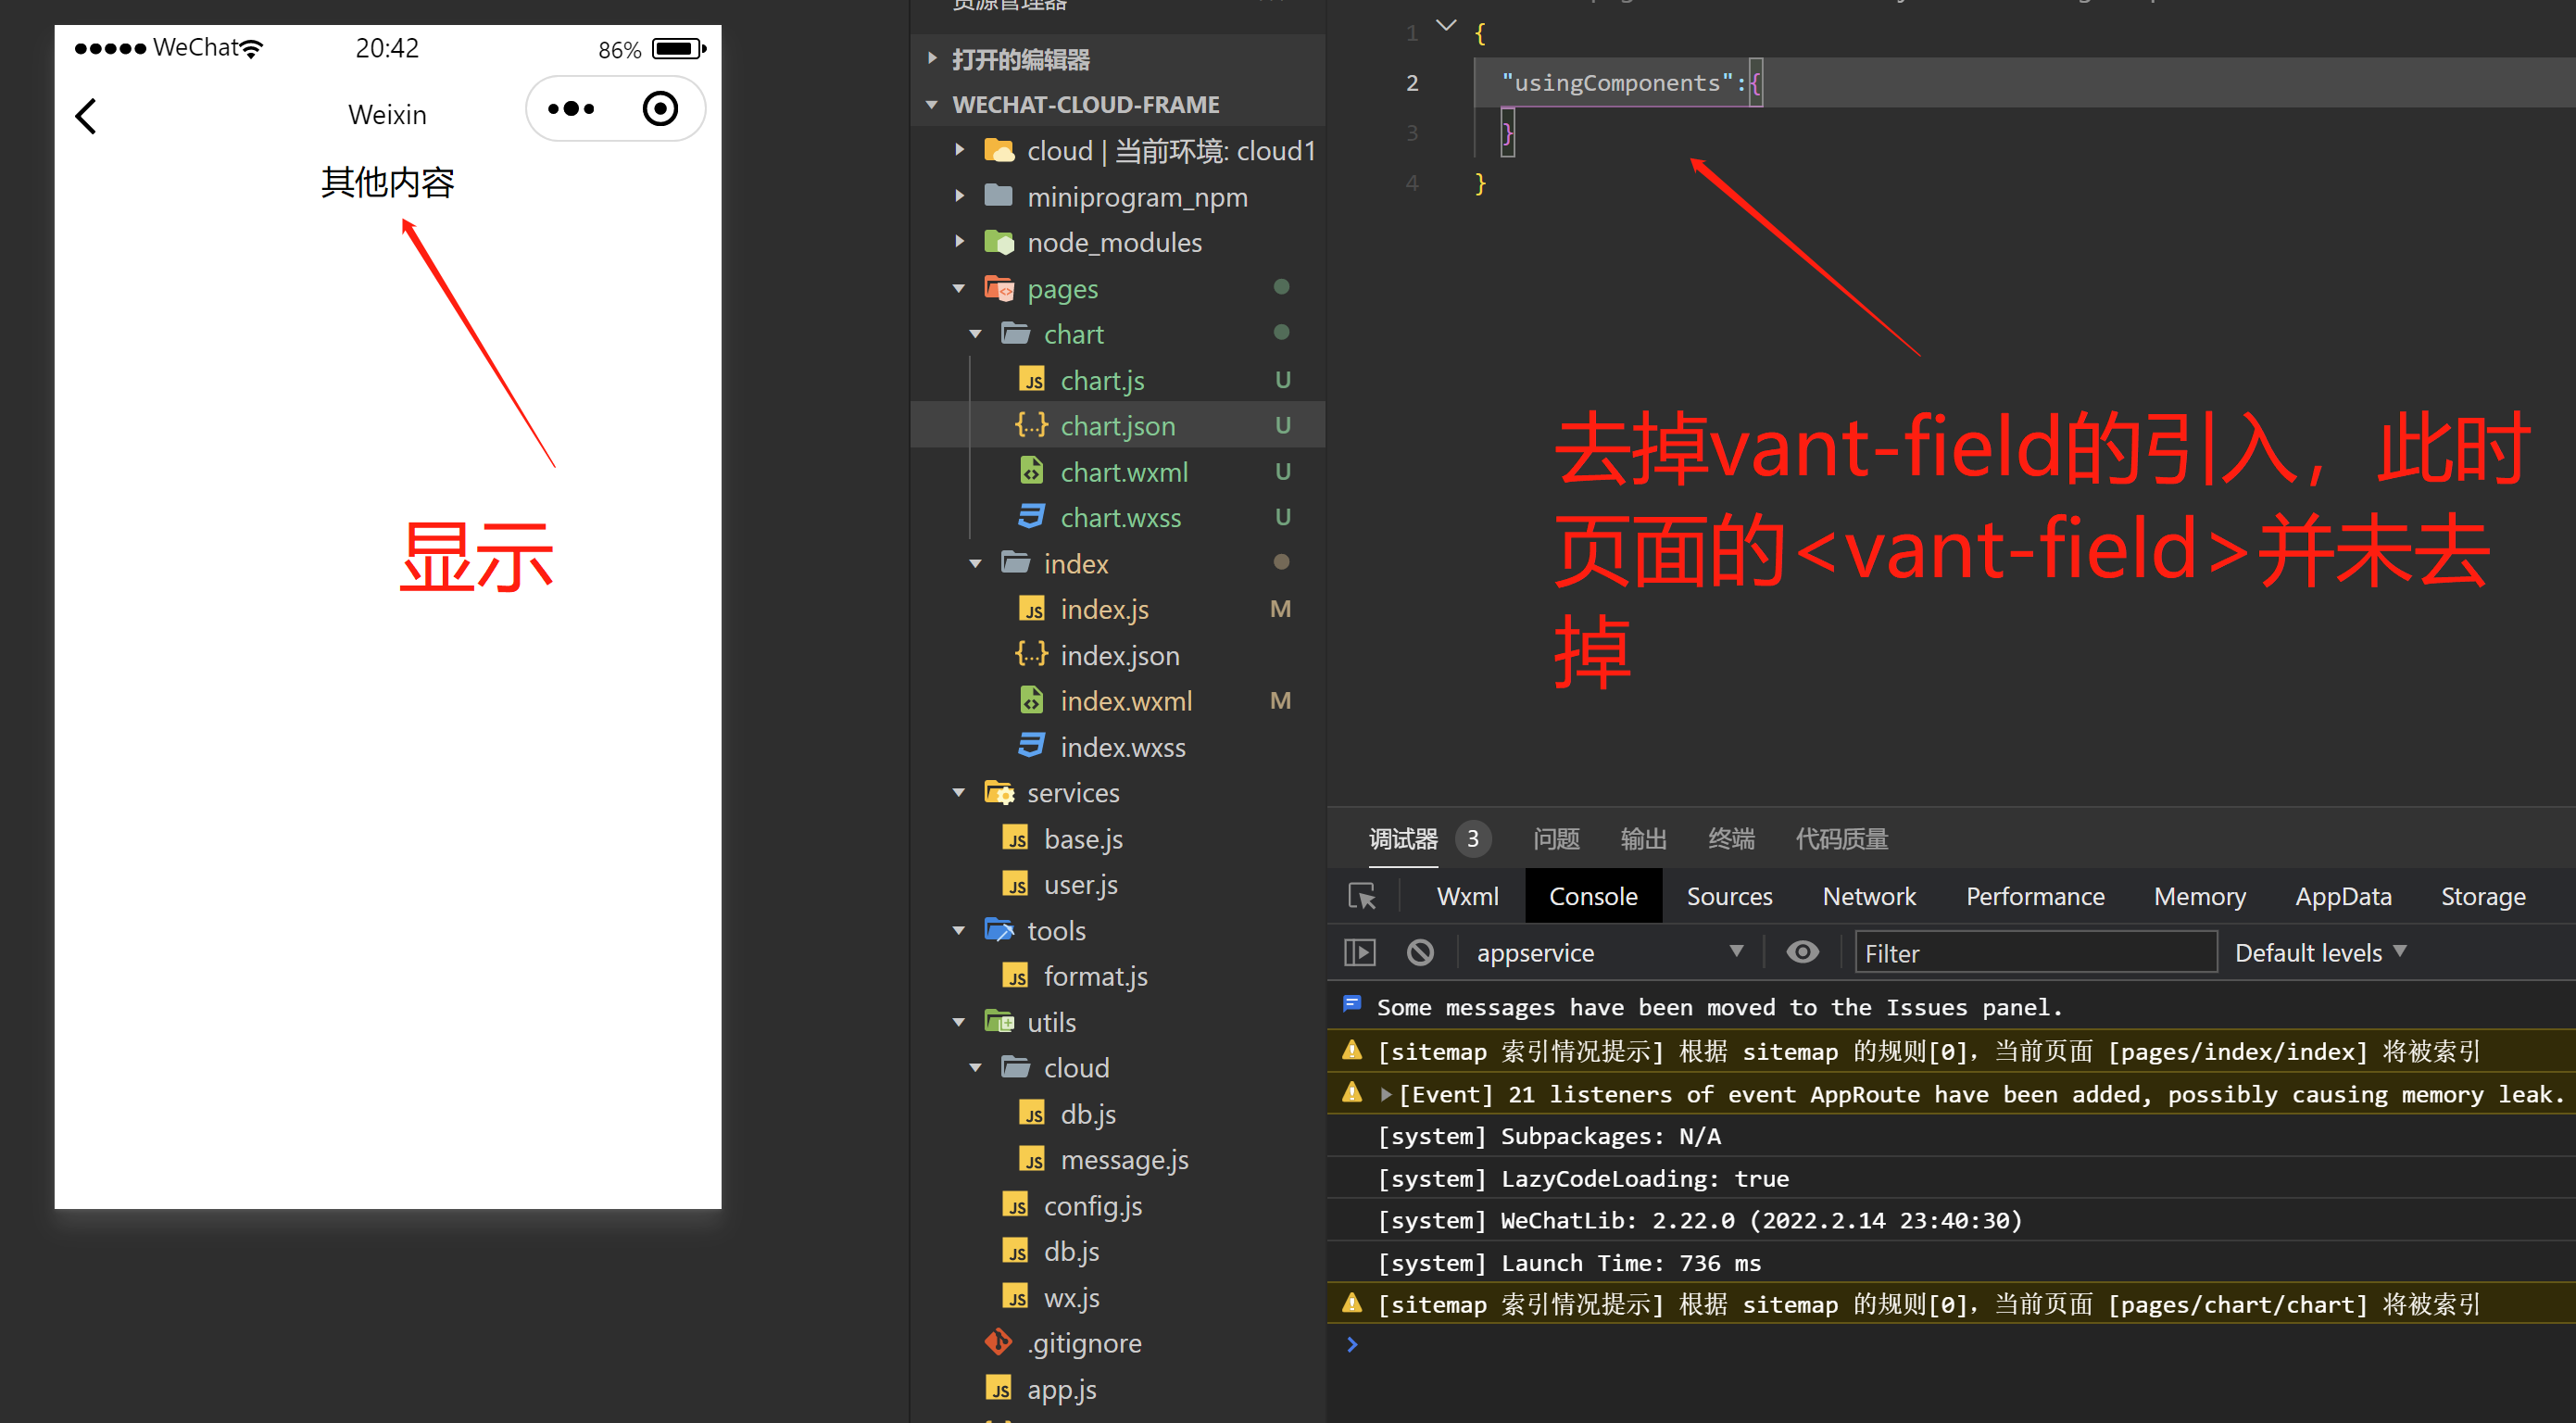This screenshot has height=1423, width=2576.
Task: Tap the mini program three-dots menu
Action: point(571,109)
